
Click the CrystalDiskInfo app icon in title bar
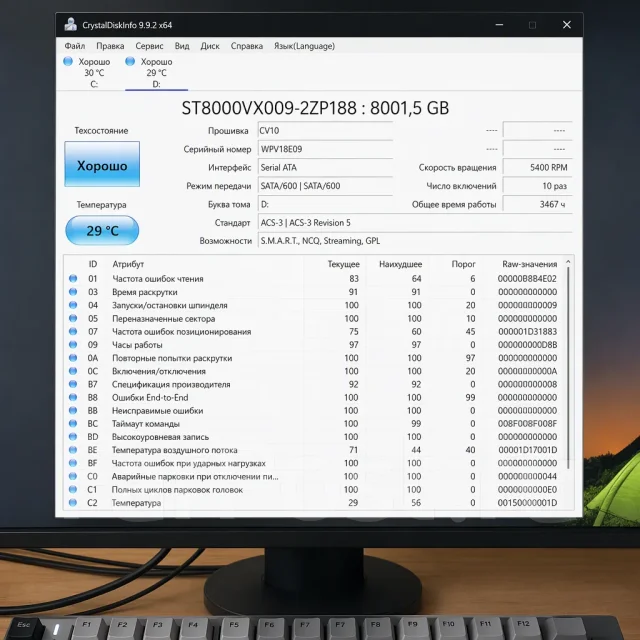coord(71,24)
